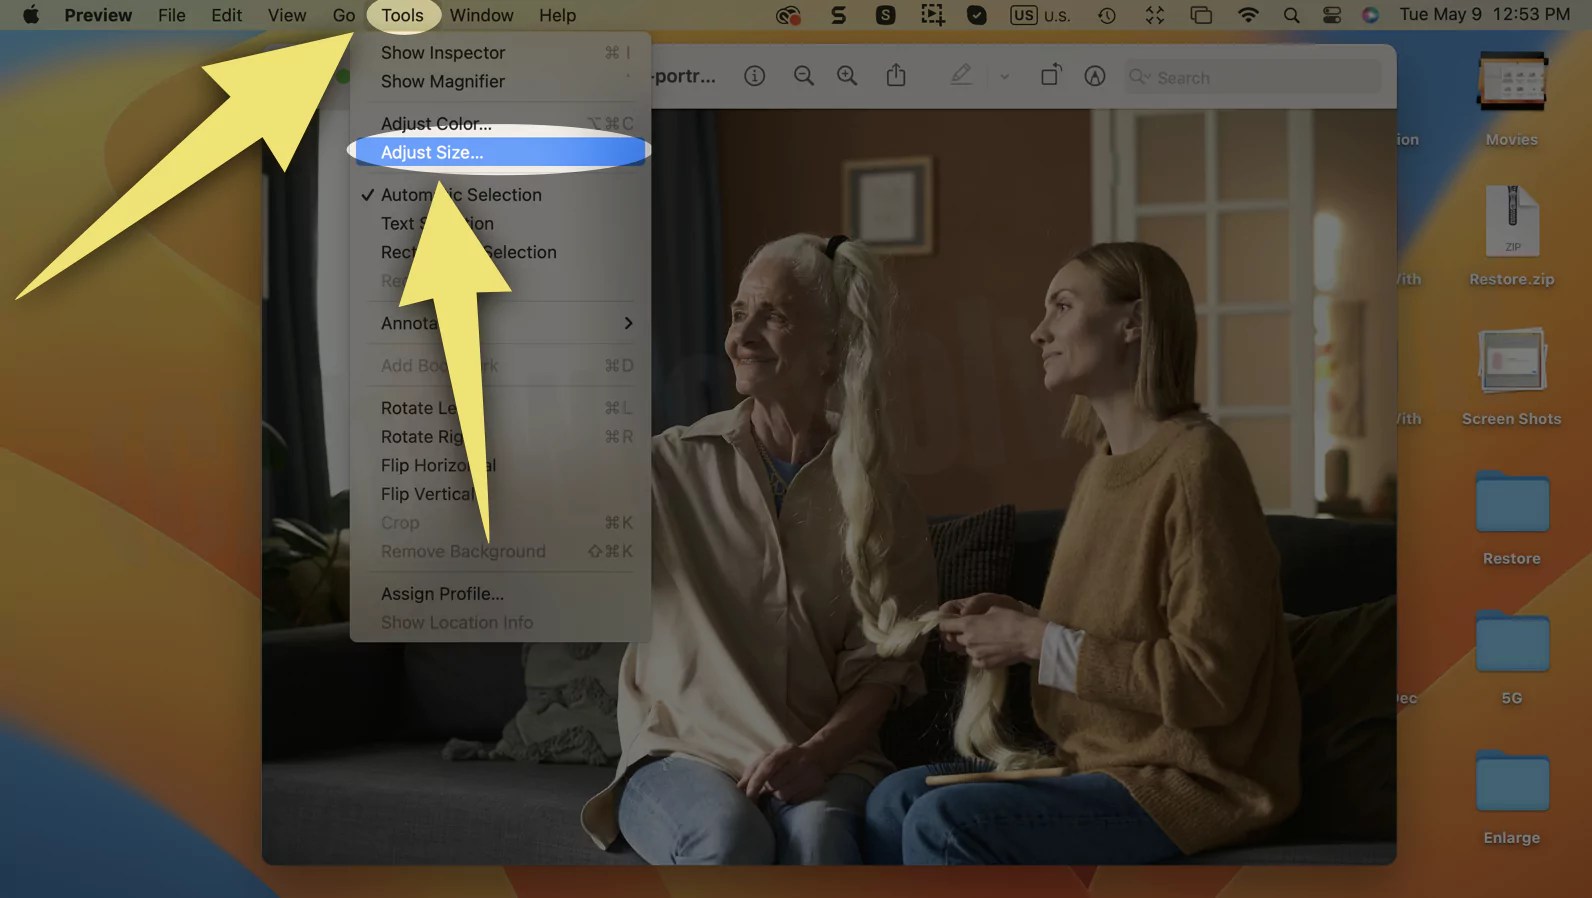Screen dimensions: 1592x898
Task: Click the checkmark badge icon in menu bar
Action: pos(977,15)
